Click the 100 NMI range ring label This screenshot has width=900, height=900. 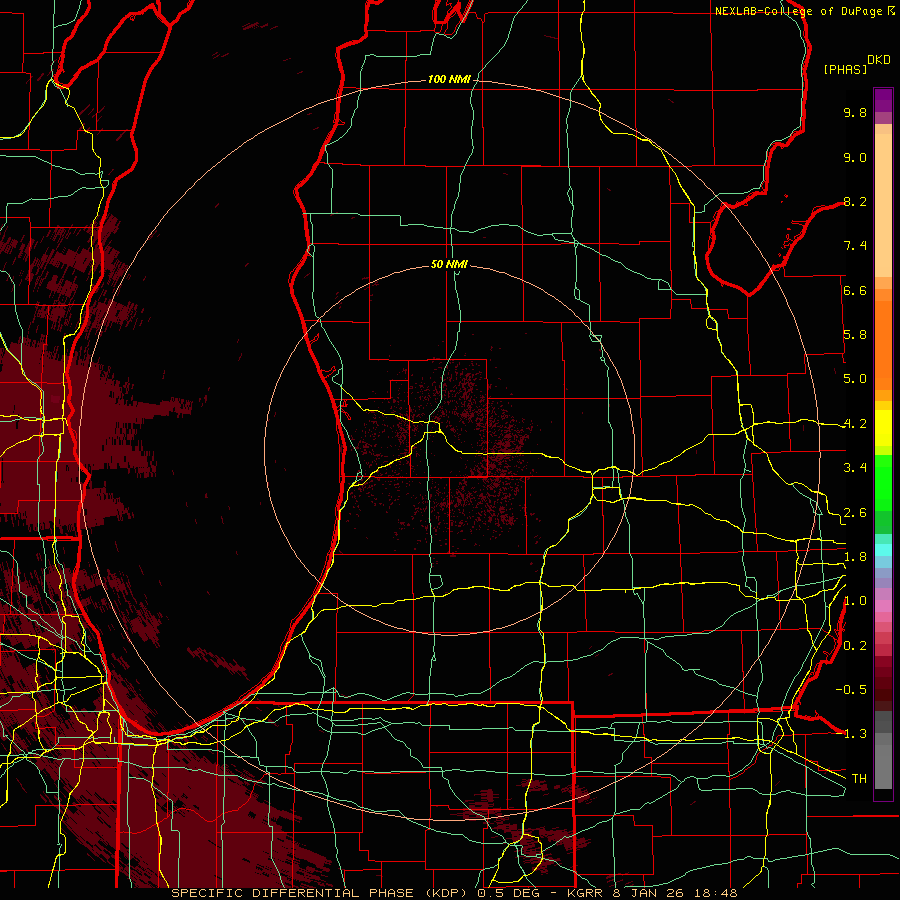pos(449,79)
